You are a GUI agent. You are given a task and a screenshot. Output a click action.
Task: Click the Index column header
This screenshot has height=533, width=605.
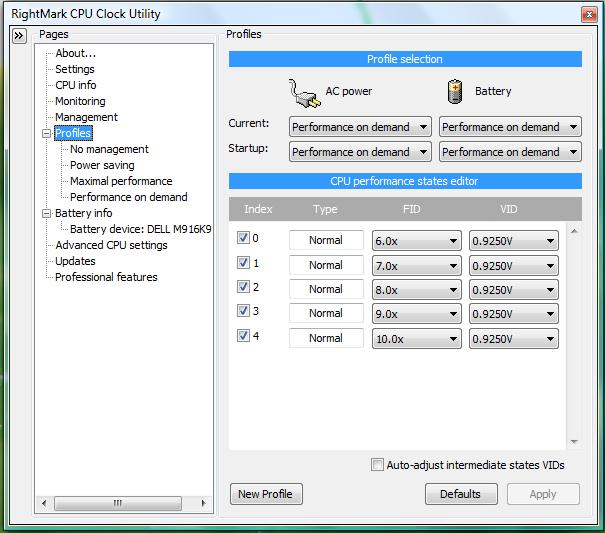258,209
